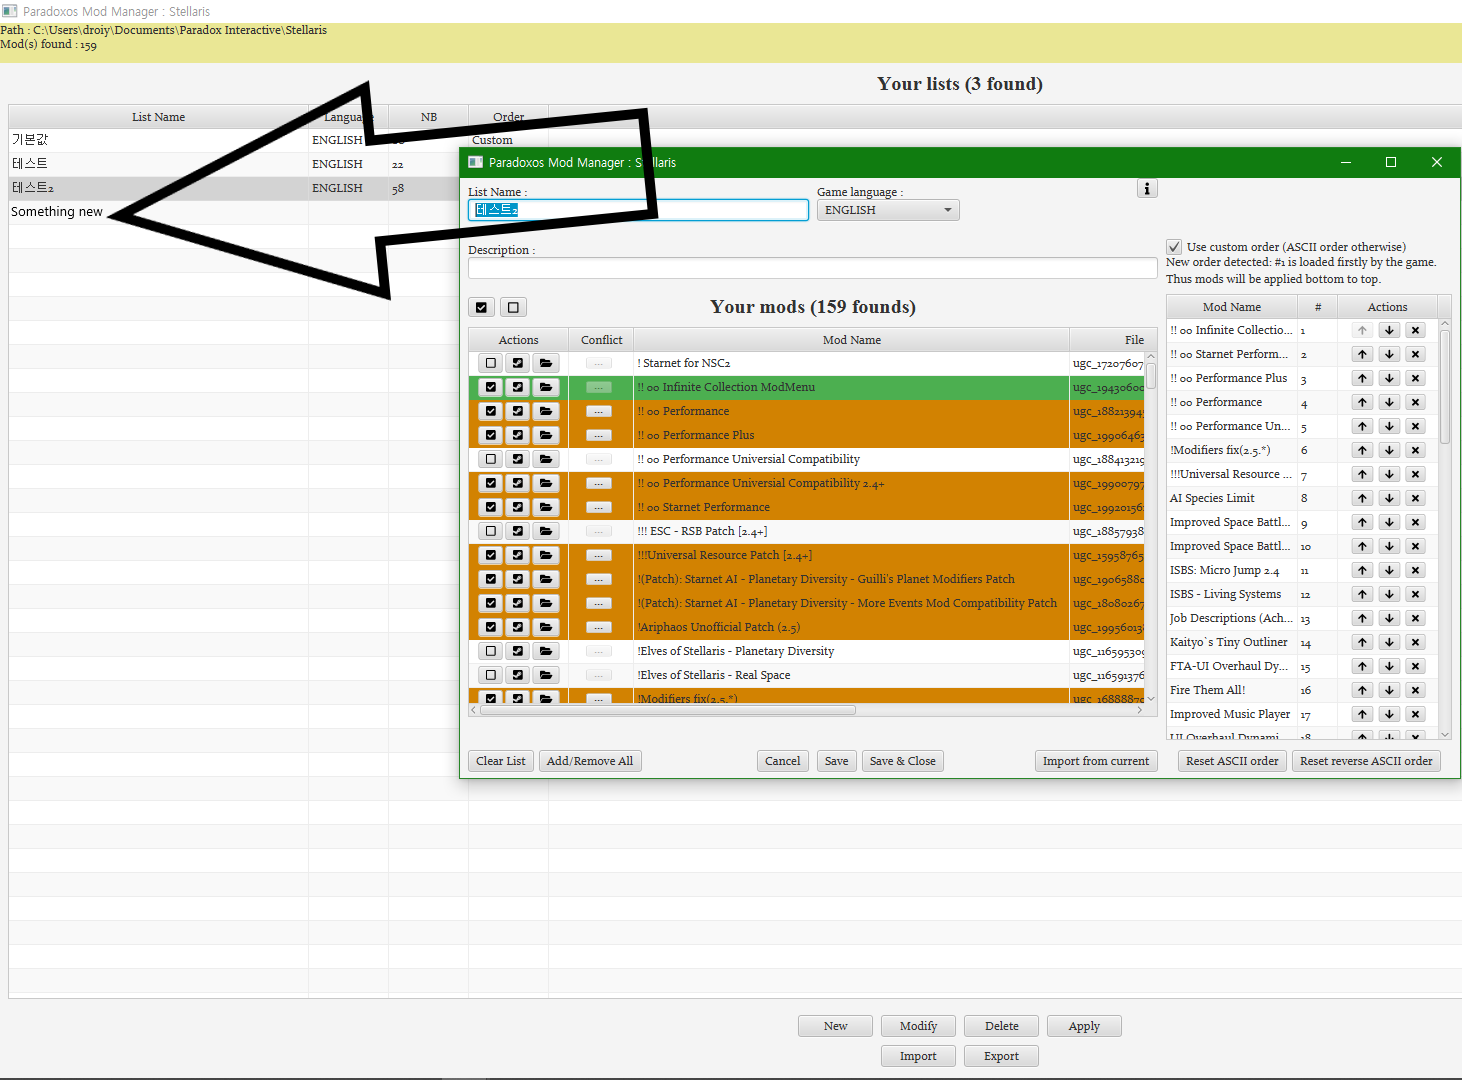
Task: Click Reset reverse ASCII order
Action: pyautogui.click(x=1366, y=760)
